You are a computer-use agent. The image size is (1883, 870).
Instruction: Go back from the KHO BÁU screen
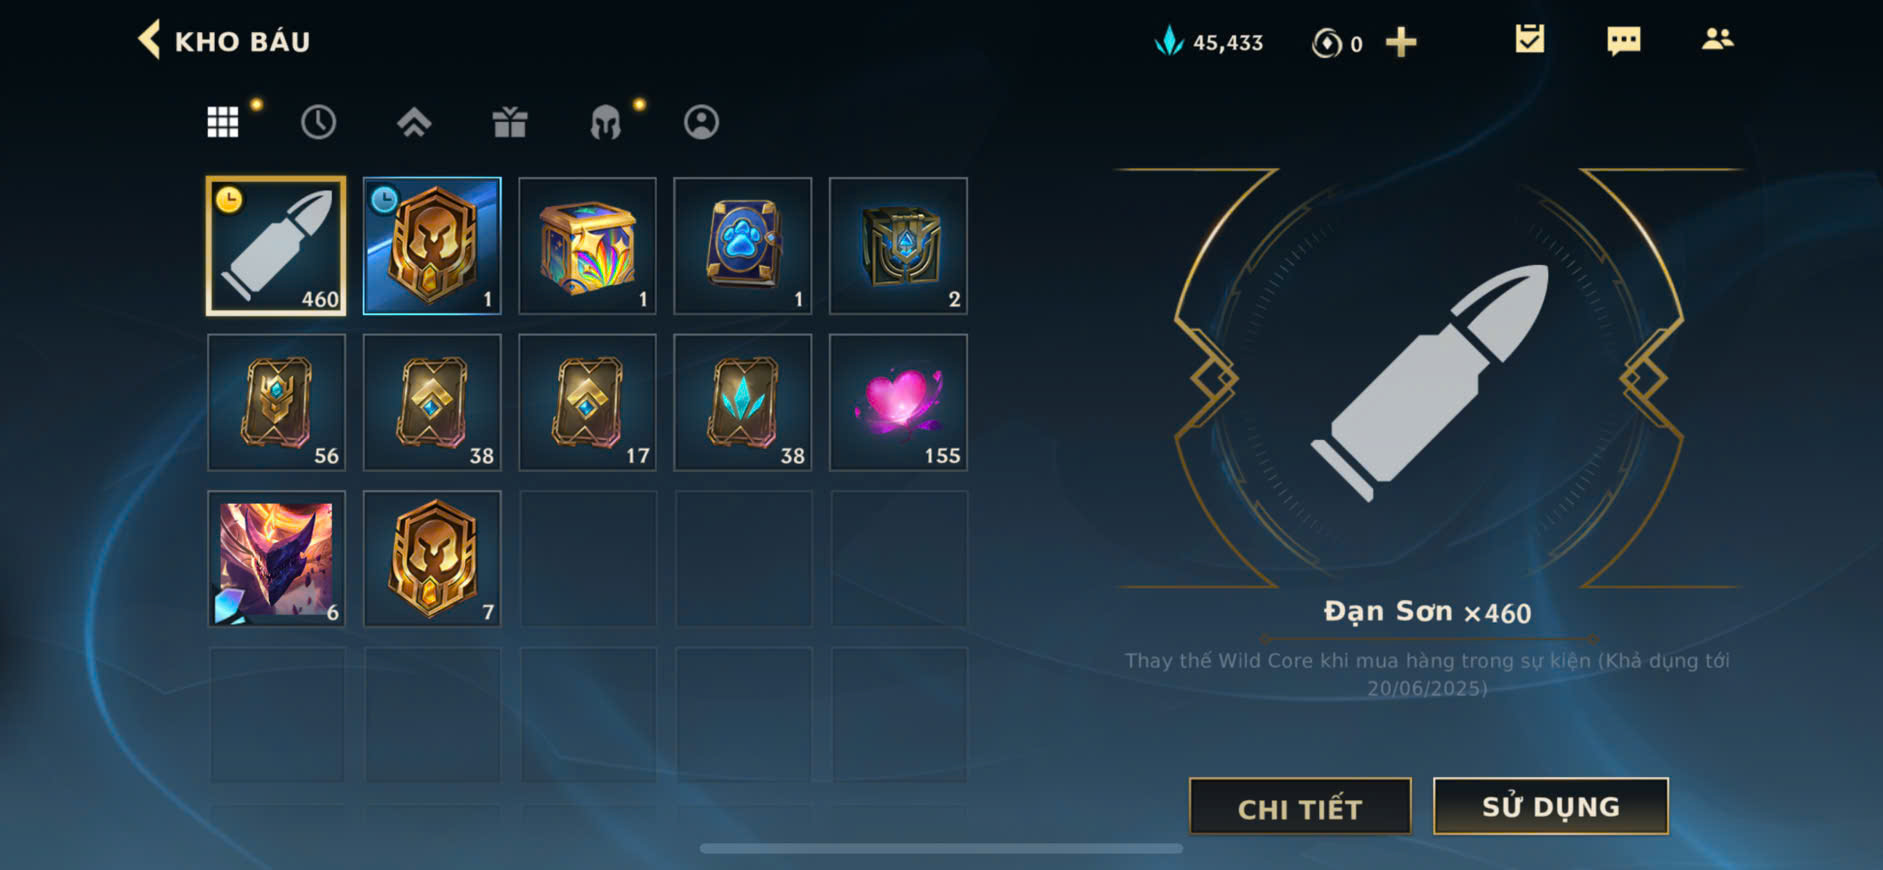149,40
